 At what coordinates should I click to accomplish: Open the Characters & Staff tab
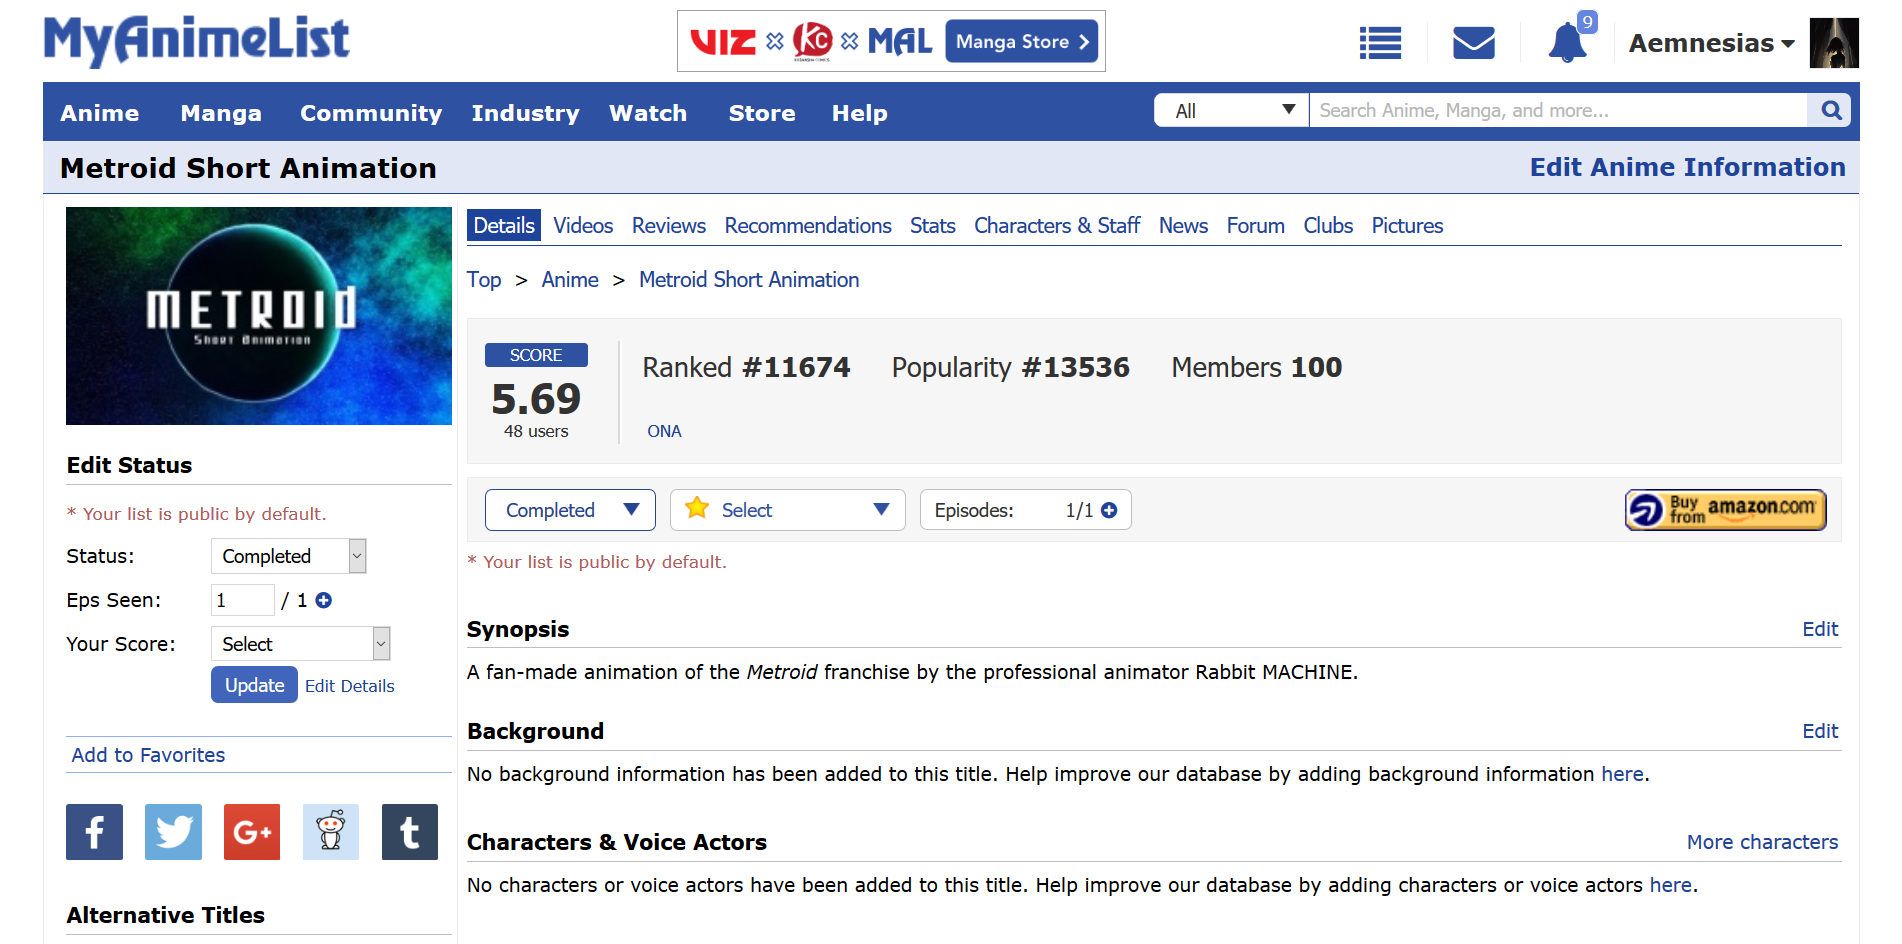pyautogui.click(x=1057, y=226)
